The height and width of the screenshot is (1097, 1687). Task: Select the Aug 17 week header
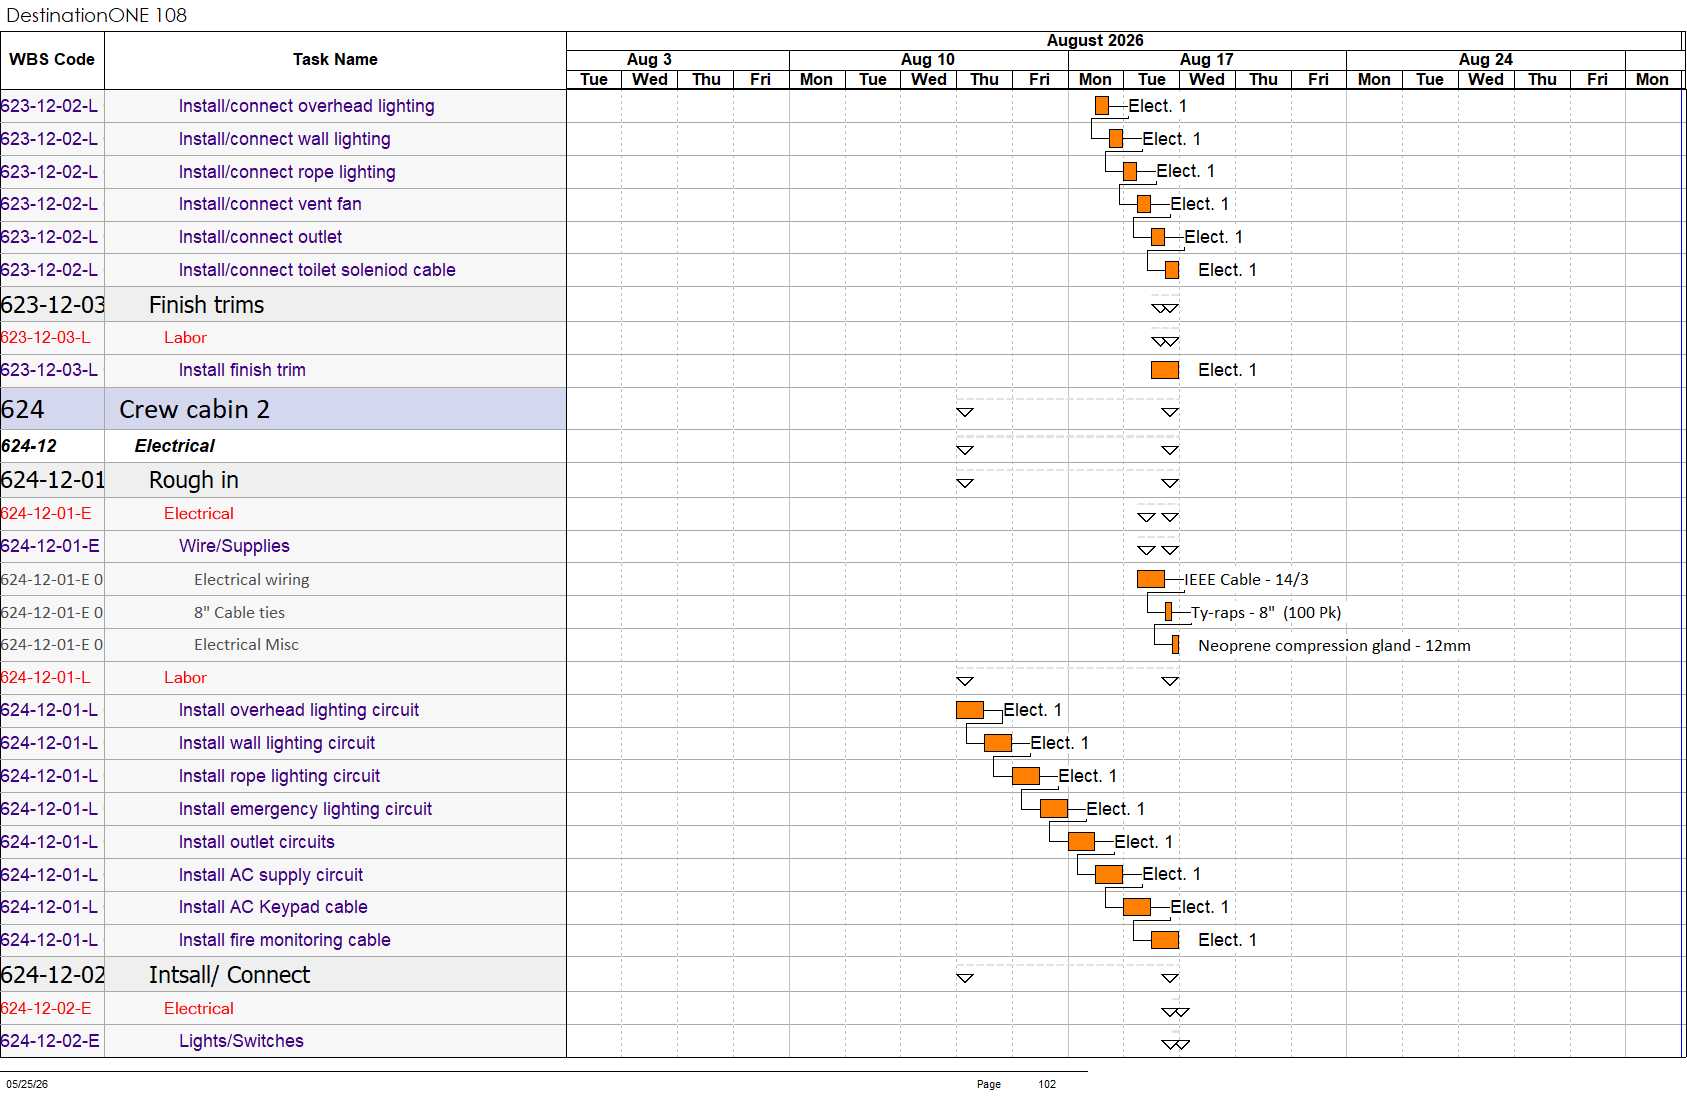point(1207,60)
